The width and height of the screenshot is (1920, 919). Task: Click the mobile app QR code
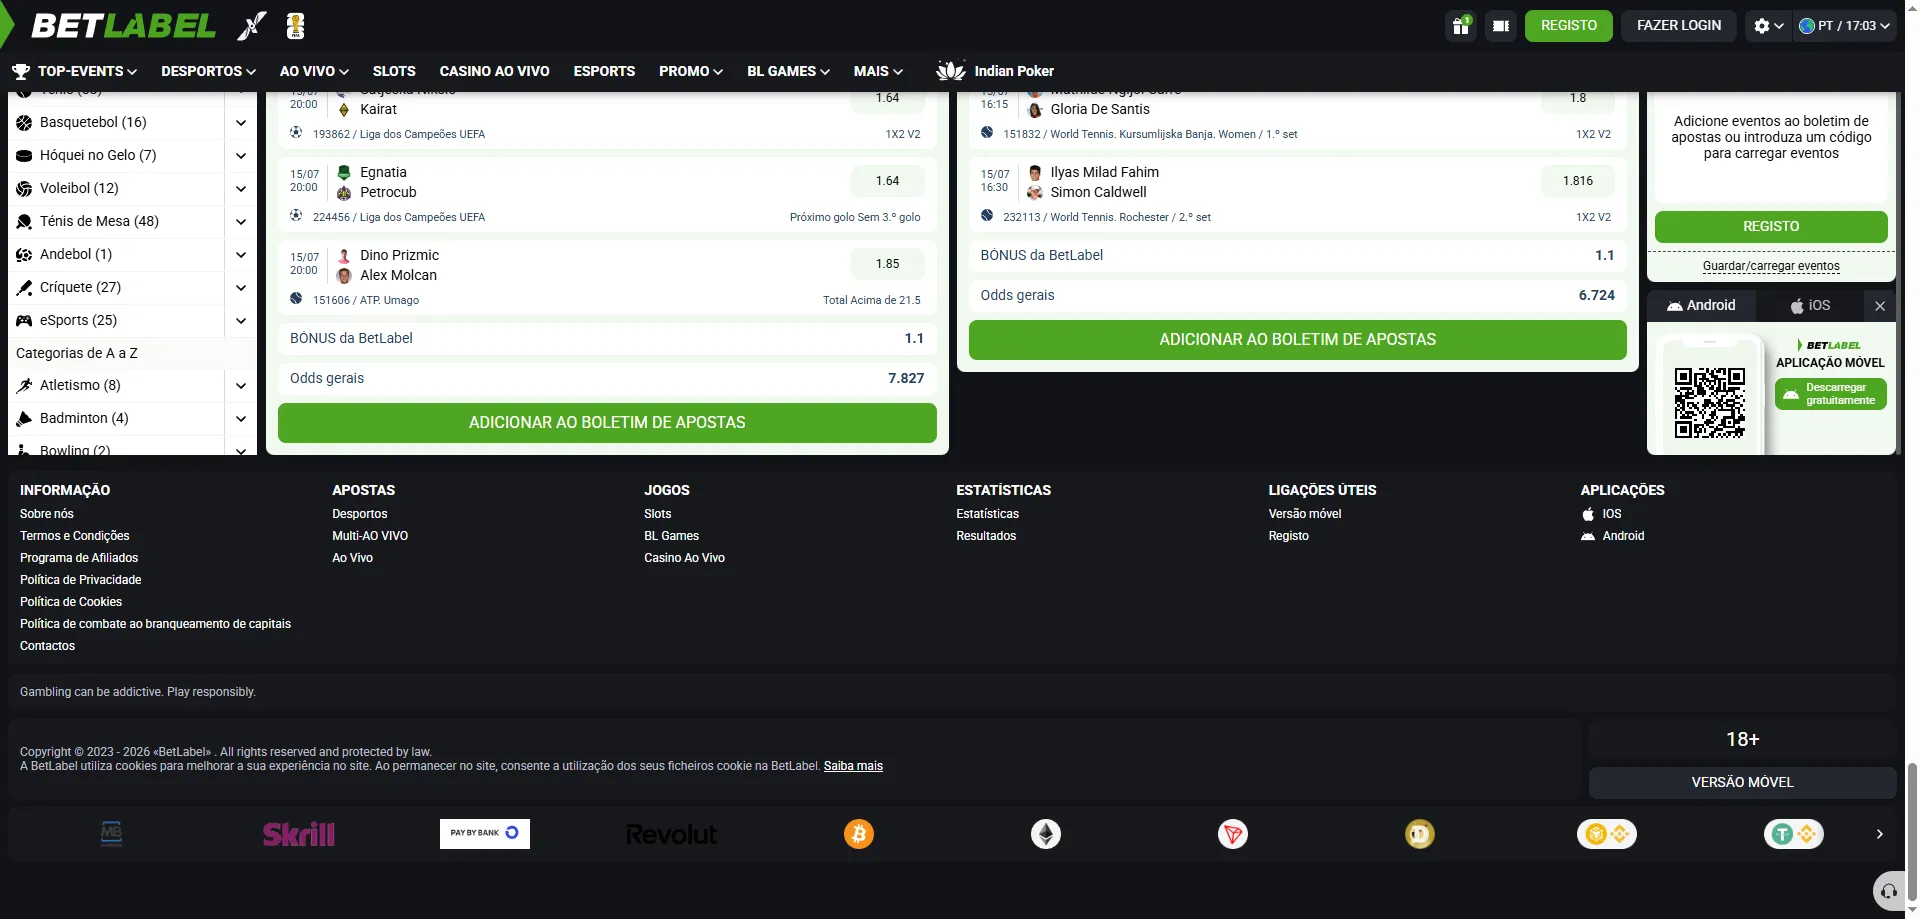pos(1710,403)
